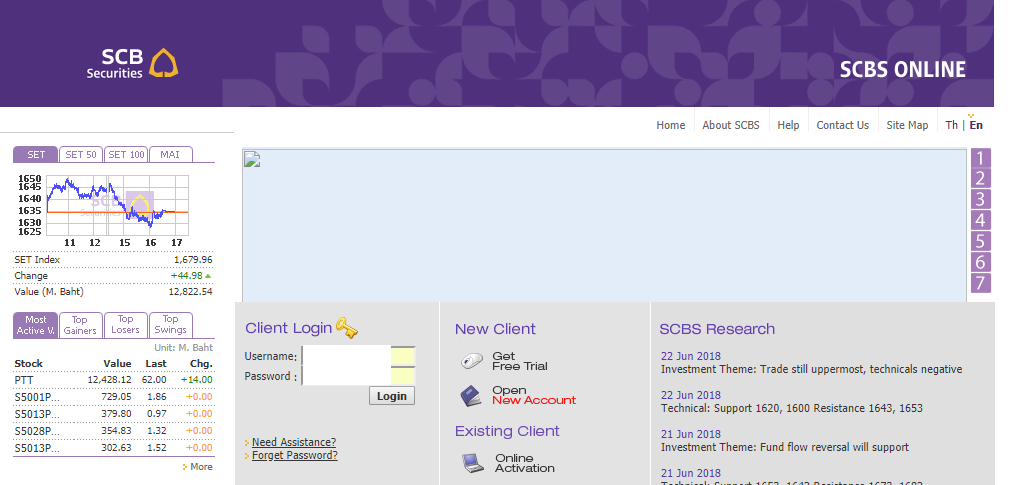Select the Most Active V. tab
1017x485 pixels.
(36, 325)
